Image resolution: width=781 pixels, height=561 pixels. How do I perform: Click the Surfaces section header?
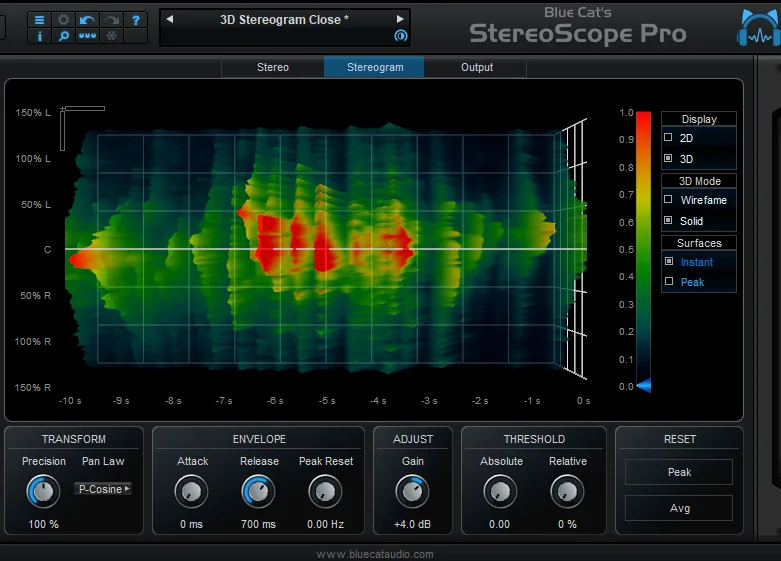tap(699, 243)
